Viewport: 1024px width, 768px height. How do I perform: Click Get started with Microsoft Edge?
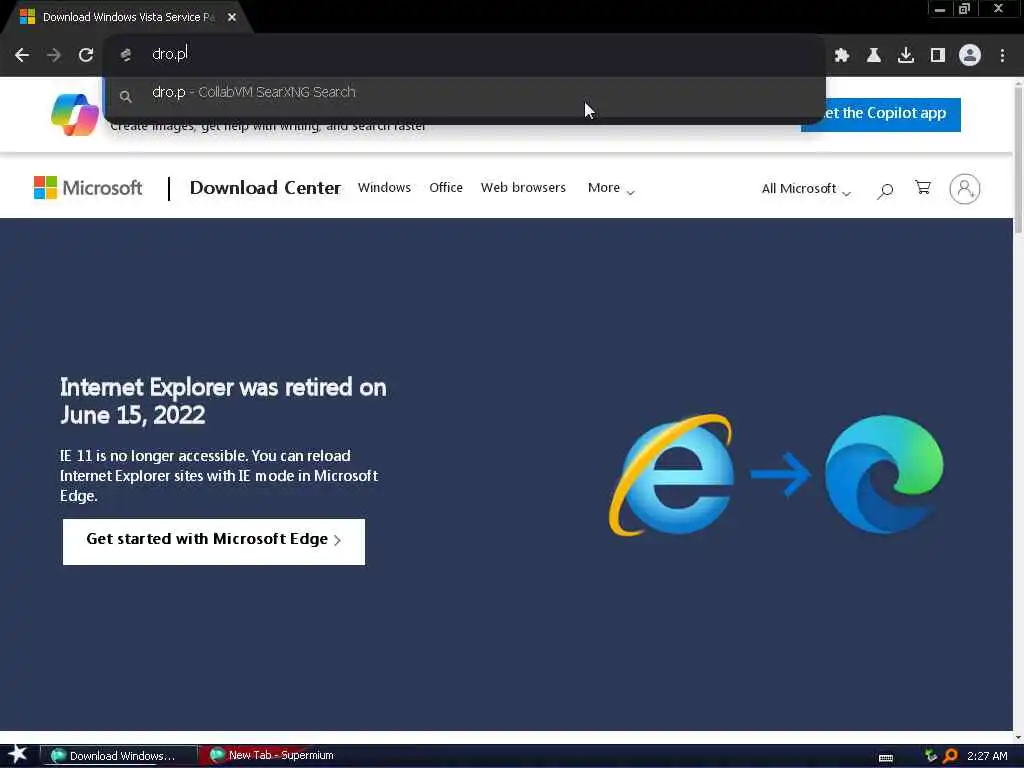coord(214,541)
